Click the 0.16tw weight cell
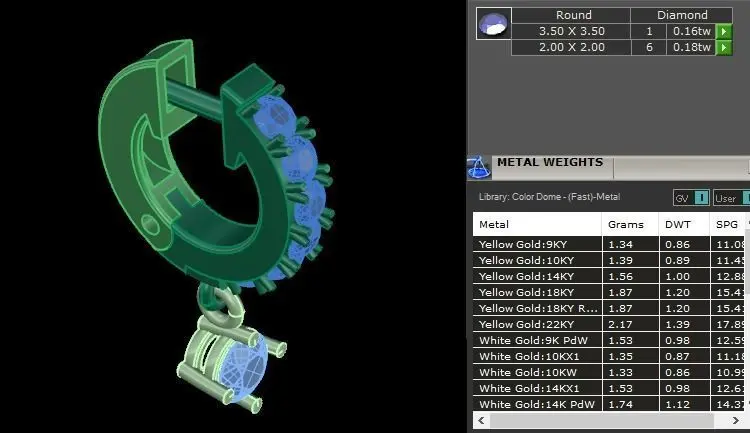 coord(691,31)
